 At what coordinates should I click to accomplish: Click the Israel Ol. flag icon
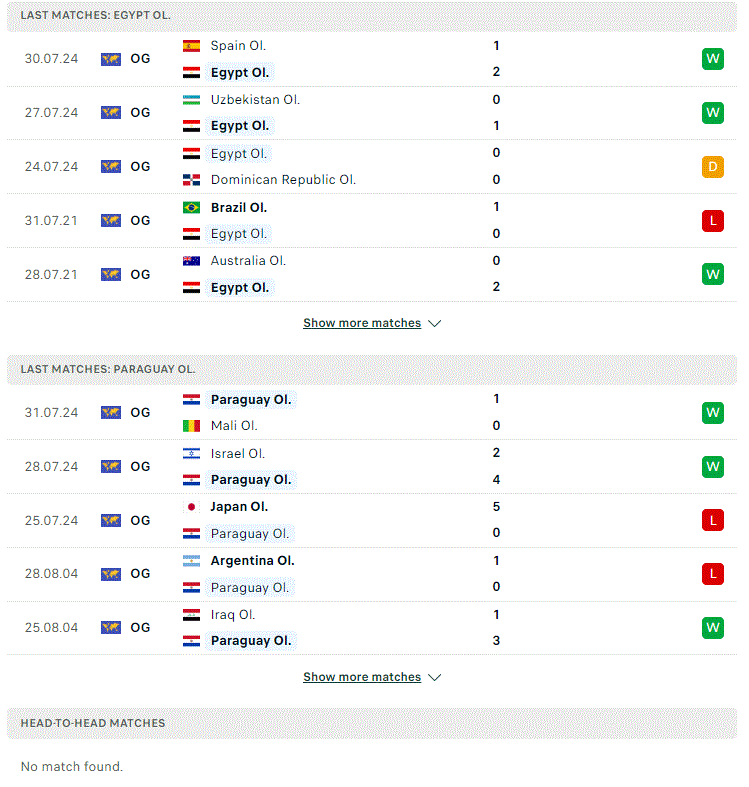[x=191, y=454]
